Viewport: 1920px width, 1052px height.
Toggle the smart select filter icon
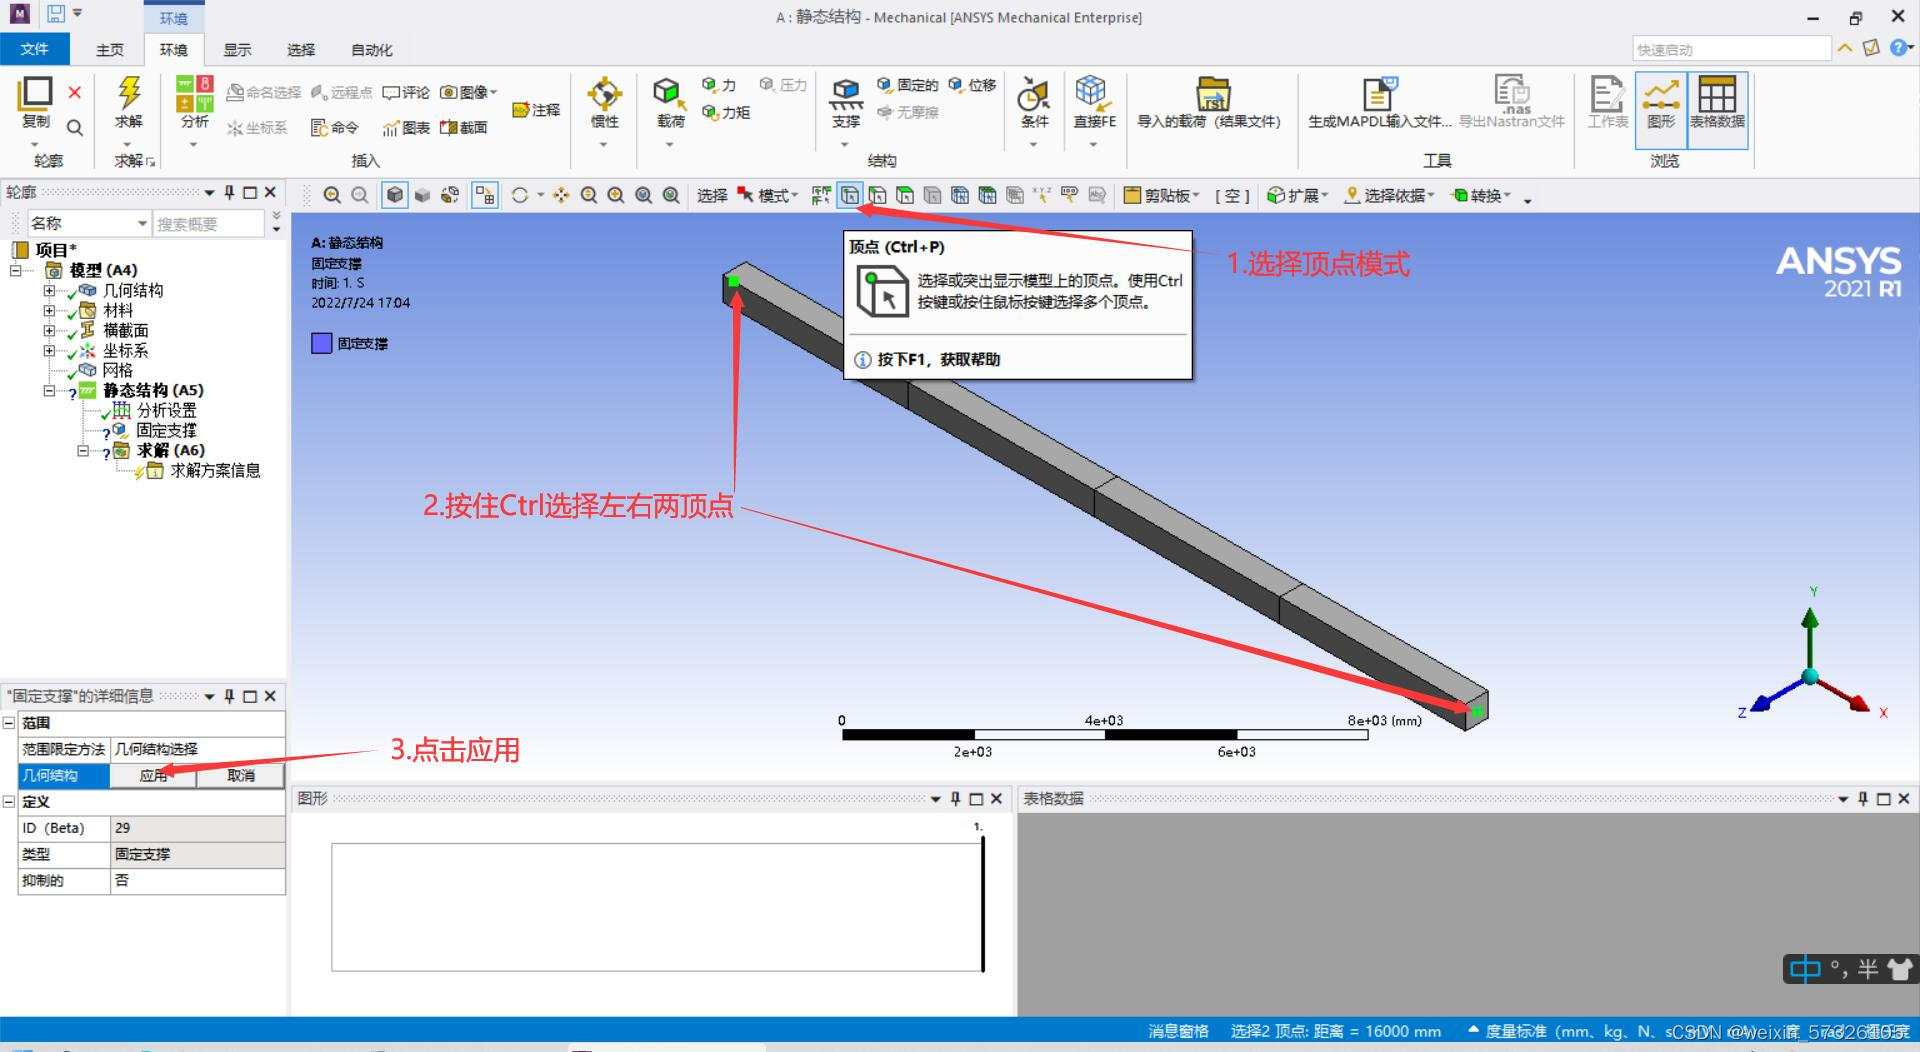(x=821, y=195)
